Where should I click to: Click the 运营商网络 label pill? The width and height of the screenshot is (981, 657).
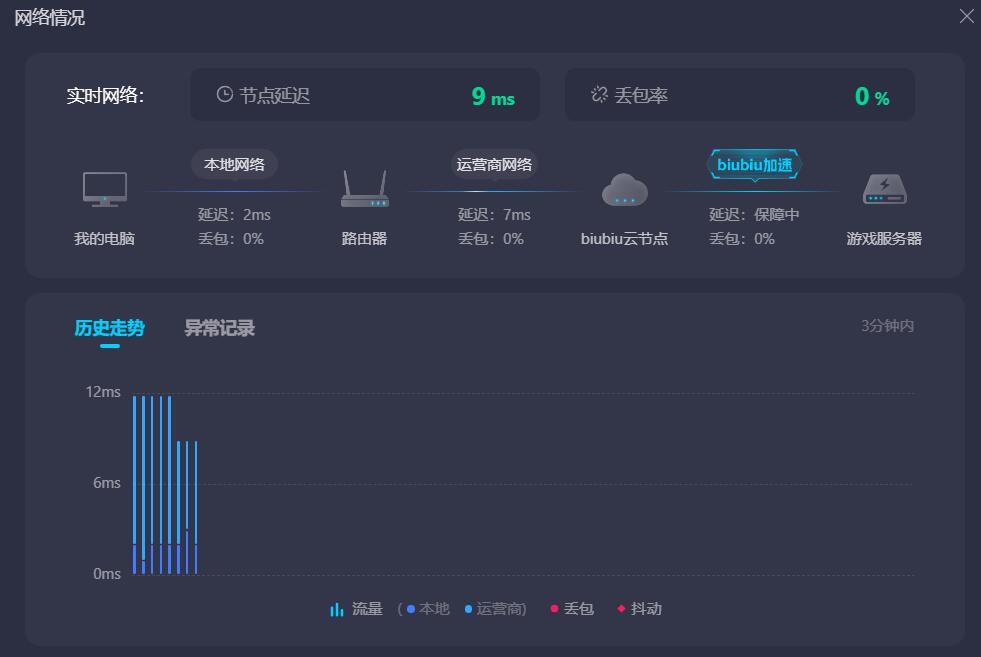pyautogui.click(x=494, y=164)
